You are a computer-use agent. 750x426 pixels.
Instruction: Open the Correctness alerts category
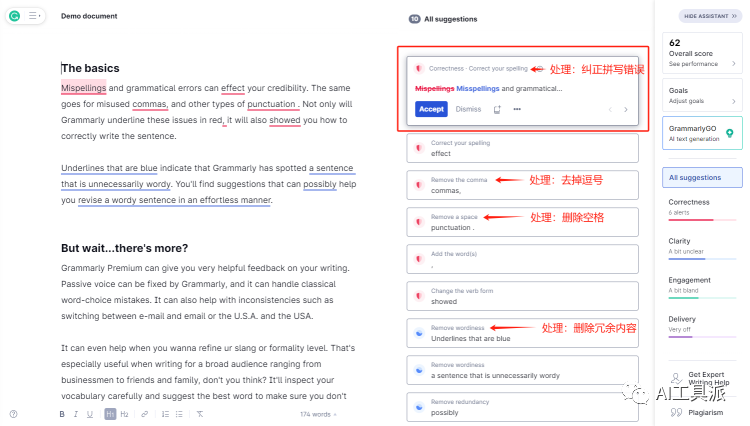tap(702, 208)
